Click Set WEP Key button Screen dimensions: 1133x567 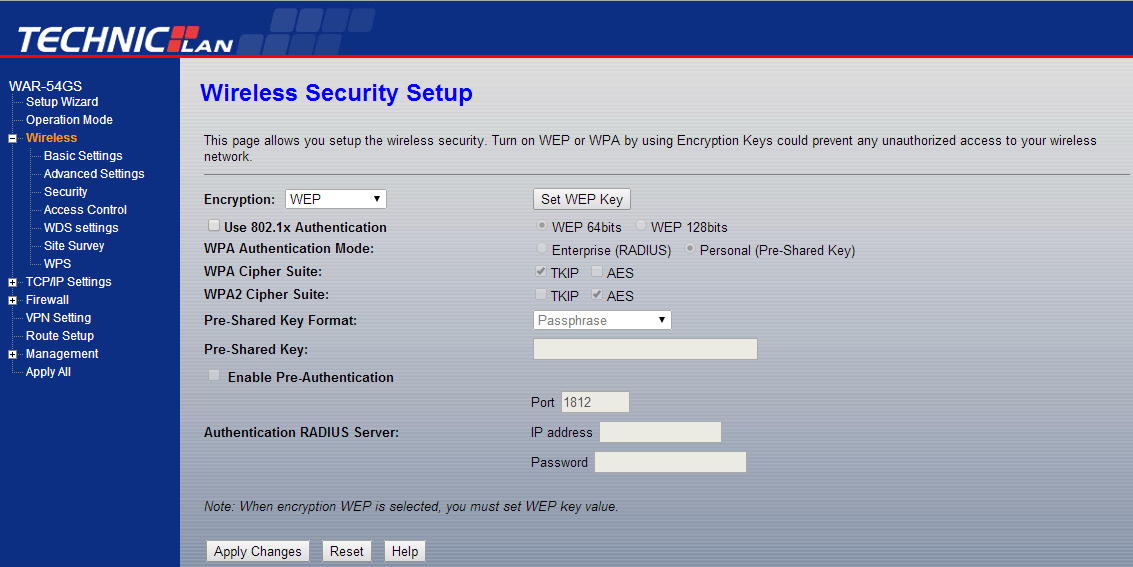(582, 199)
